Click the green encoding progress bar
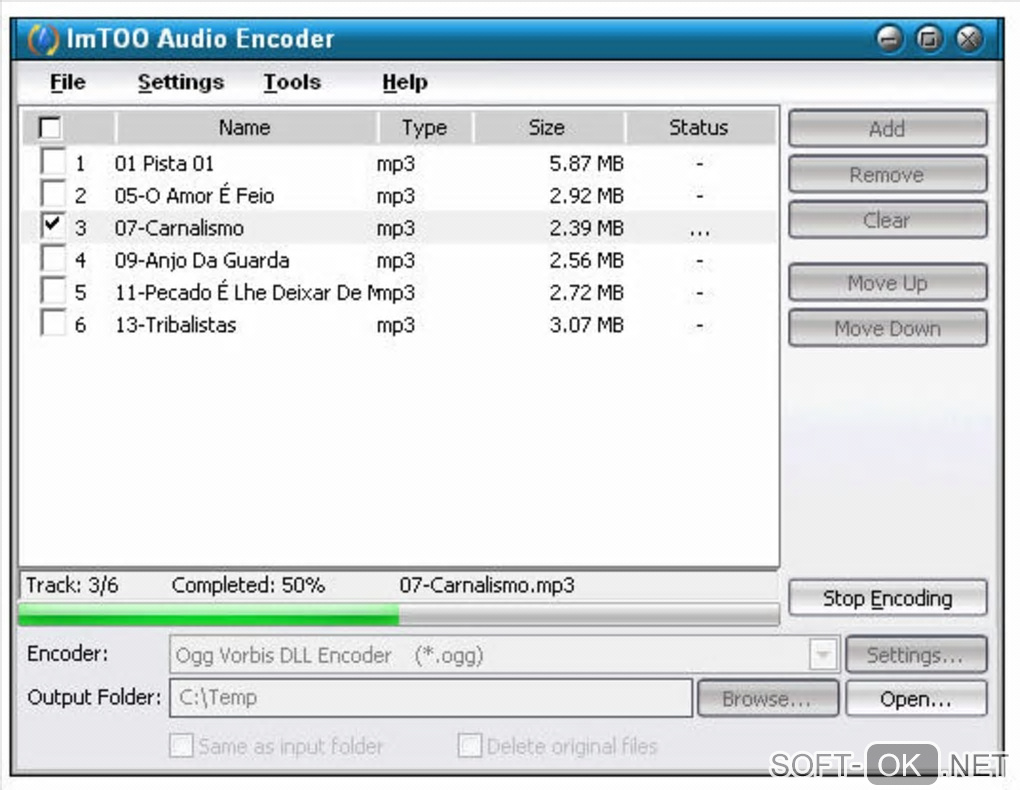 coord(209,615)
